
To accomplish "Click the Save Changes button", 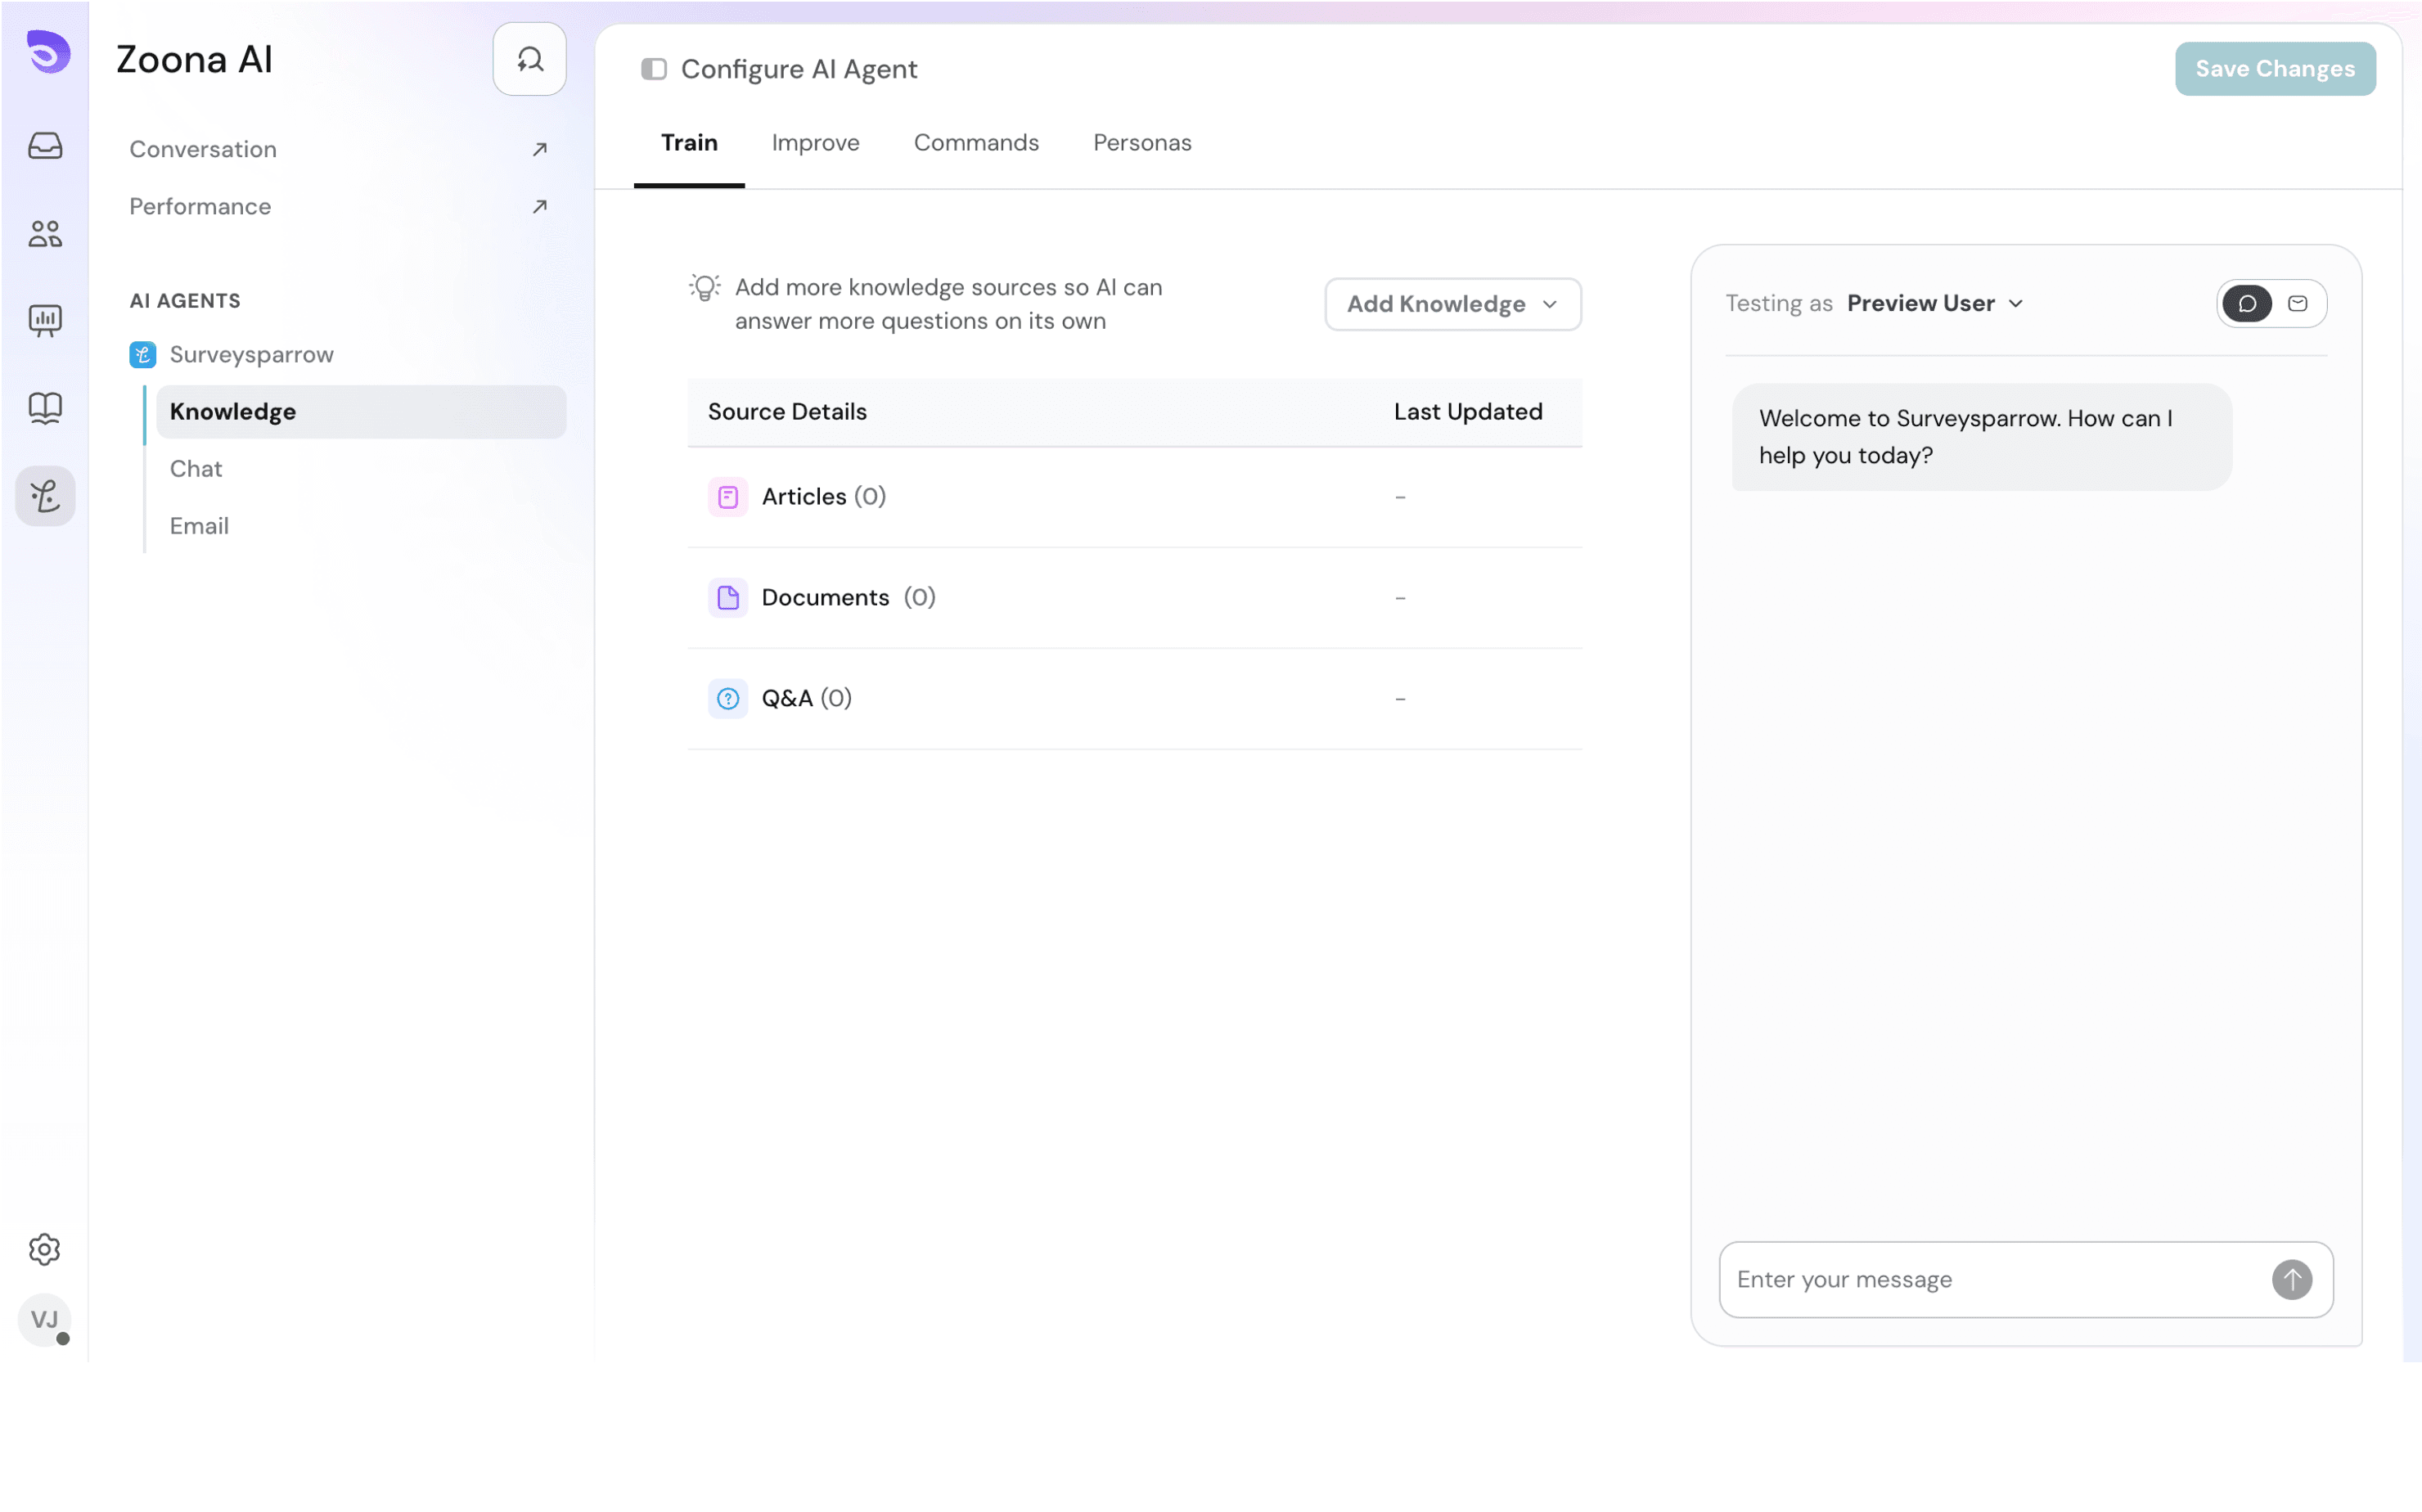I will [2274, 69].
